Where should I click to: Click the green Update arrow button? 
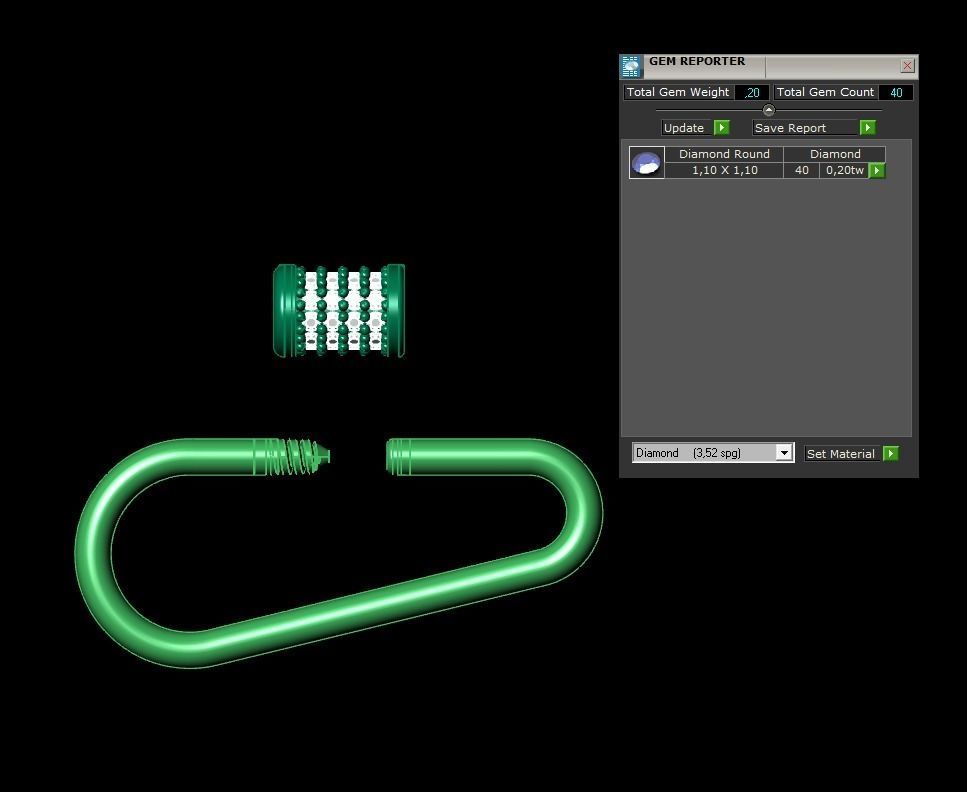click(722, 128)
